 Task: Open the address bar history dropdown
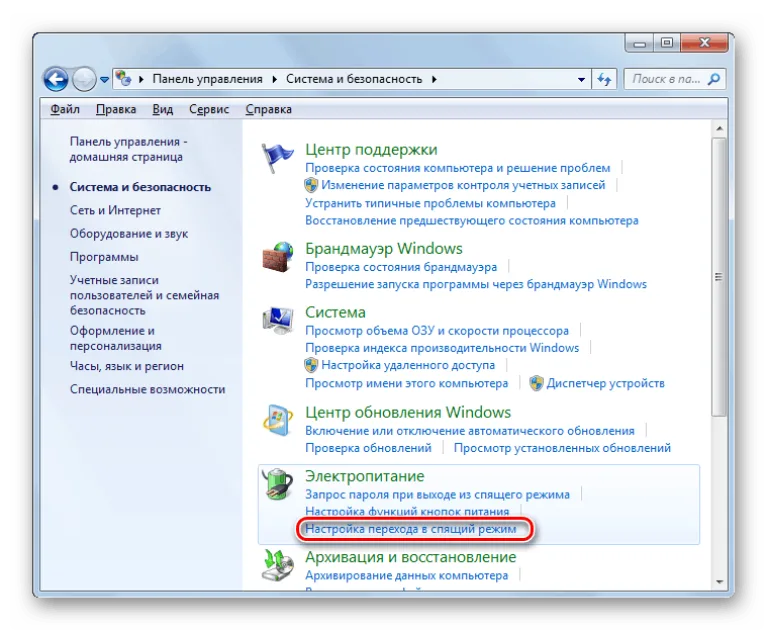pos(581,79)
